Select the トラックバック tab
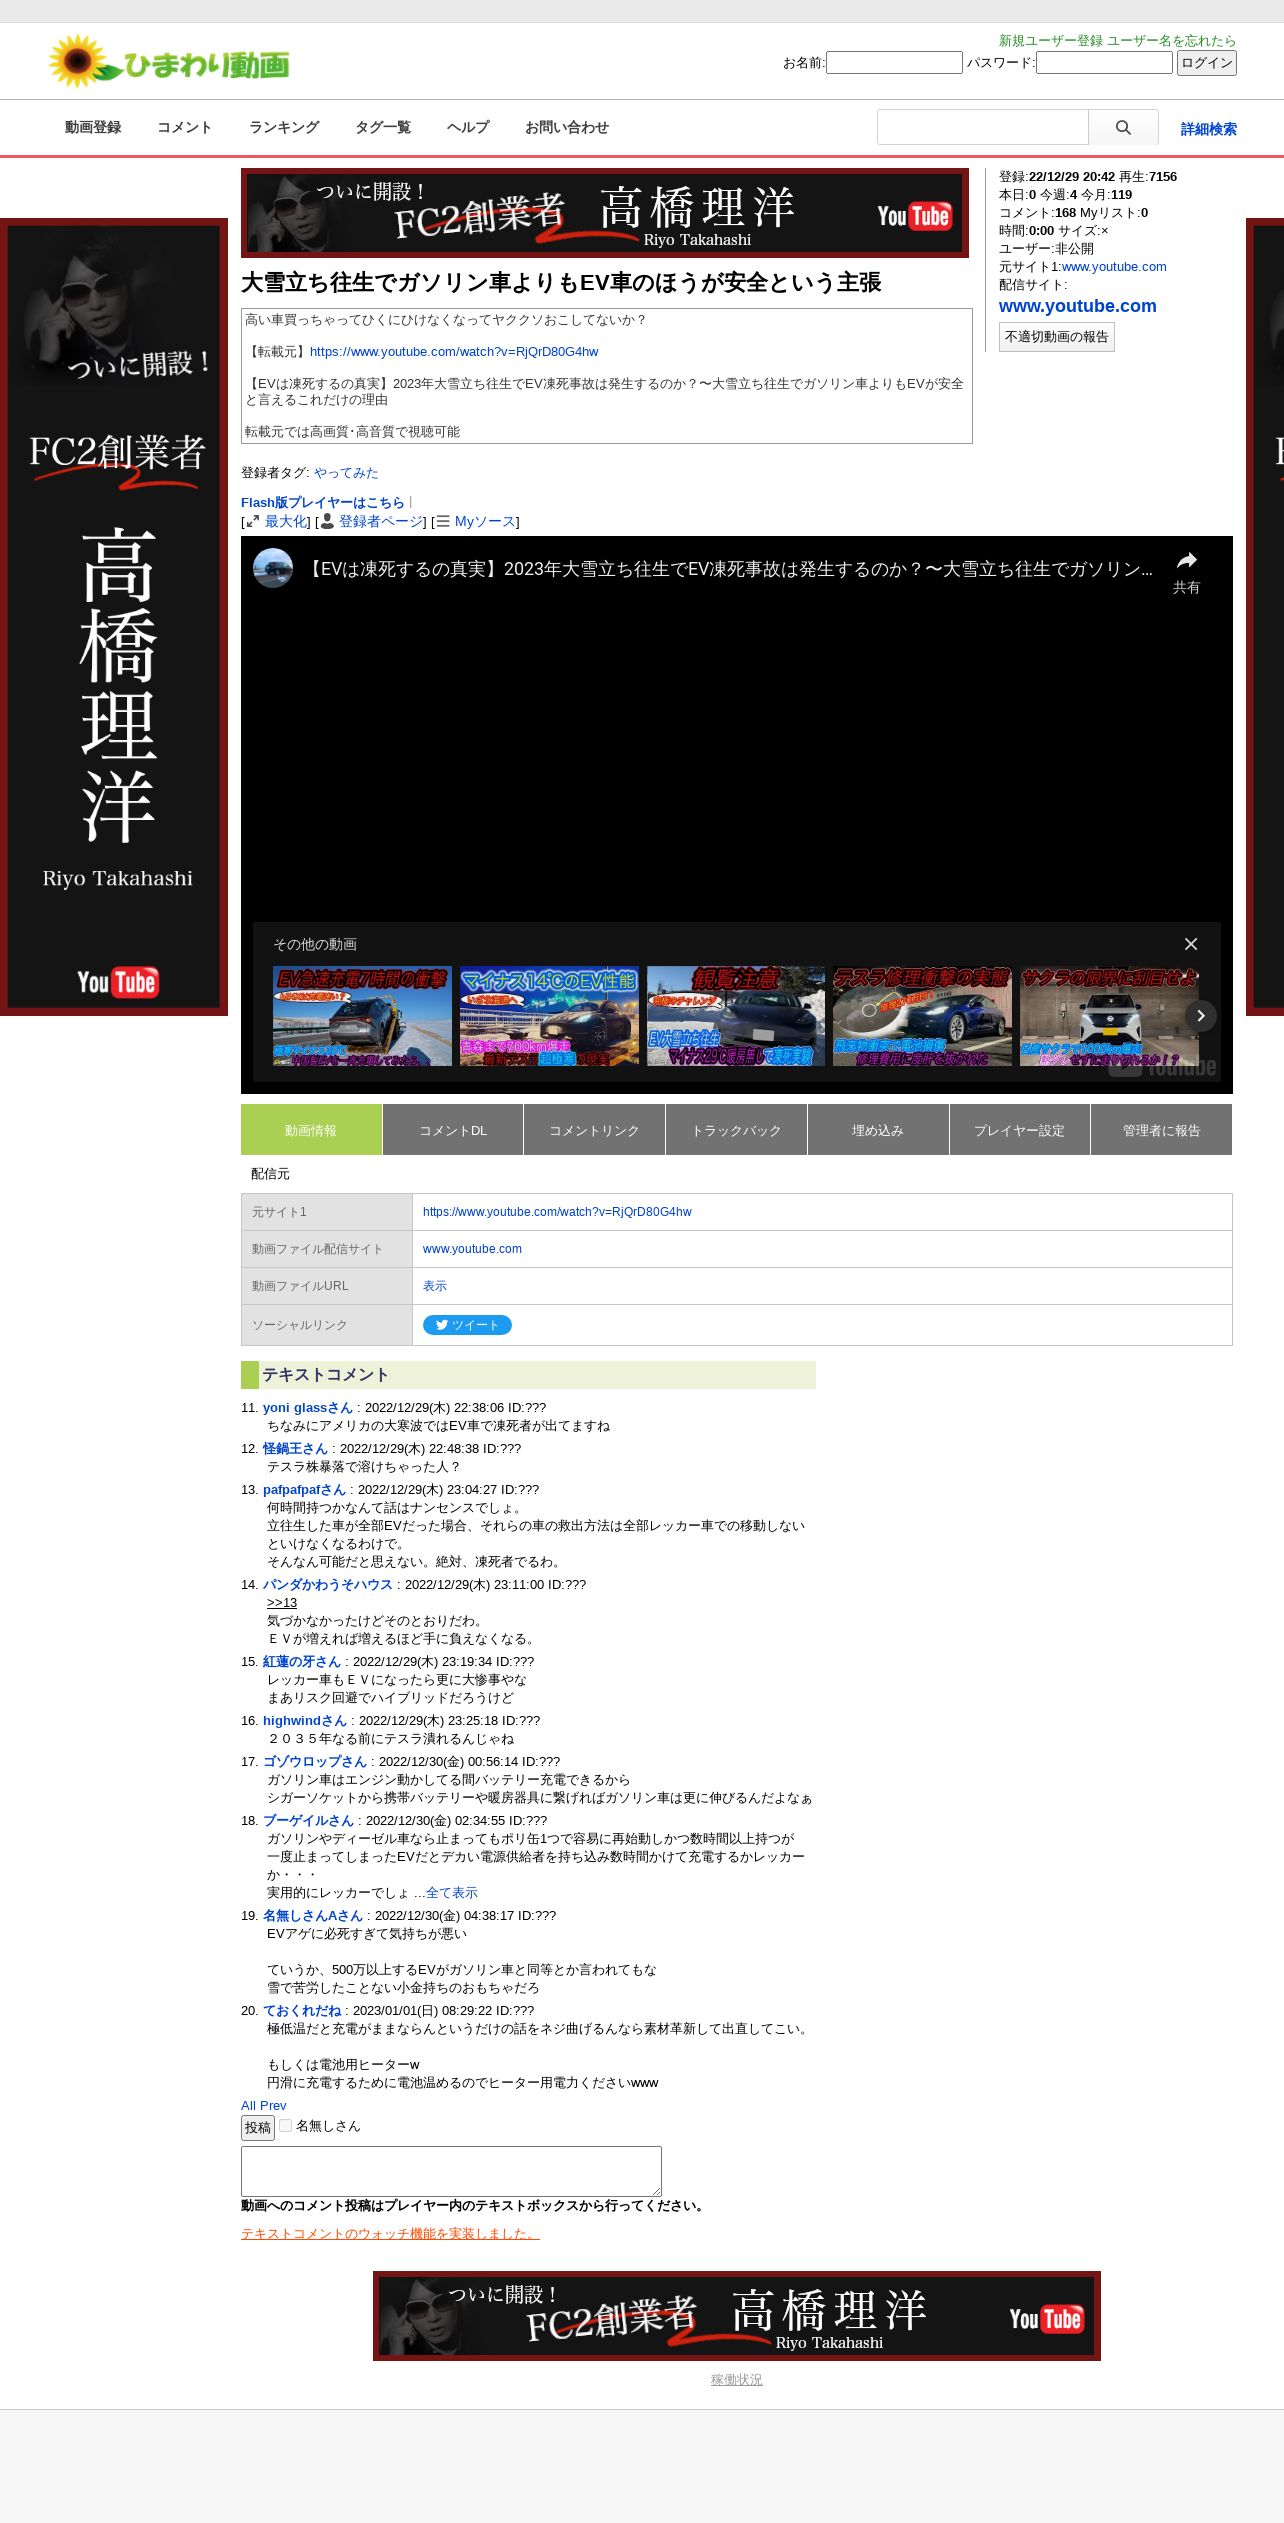 pyautogui.click(x=736, y=1130)
